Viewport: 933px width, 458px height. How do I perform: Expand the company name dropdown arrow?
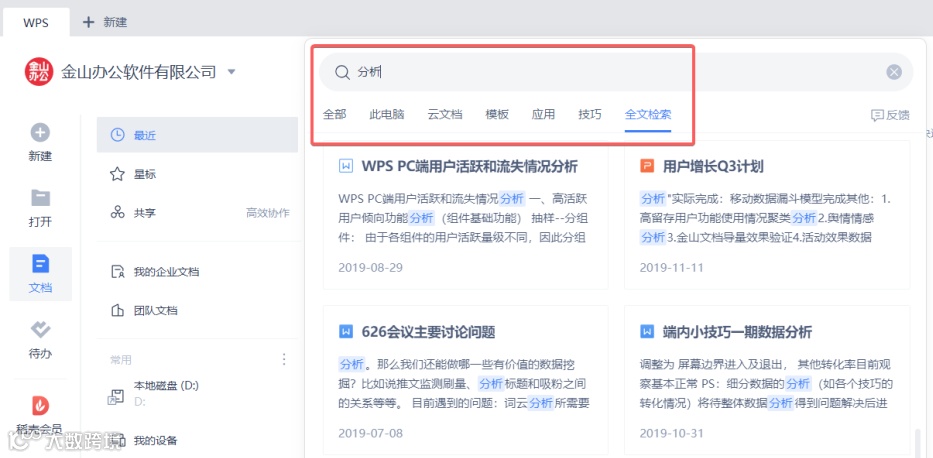231,73
